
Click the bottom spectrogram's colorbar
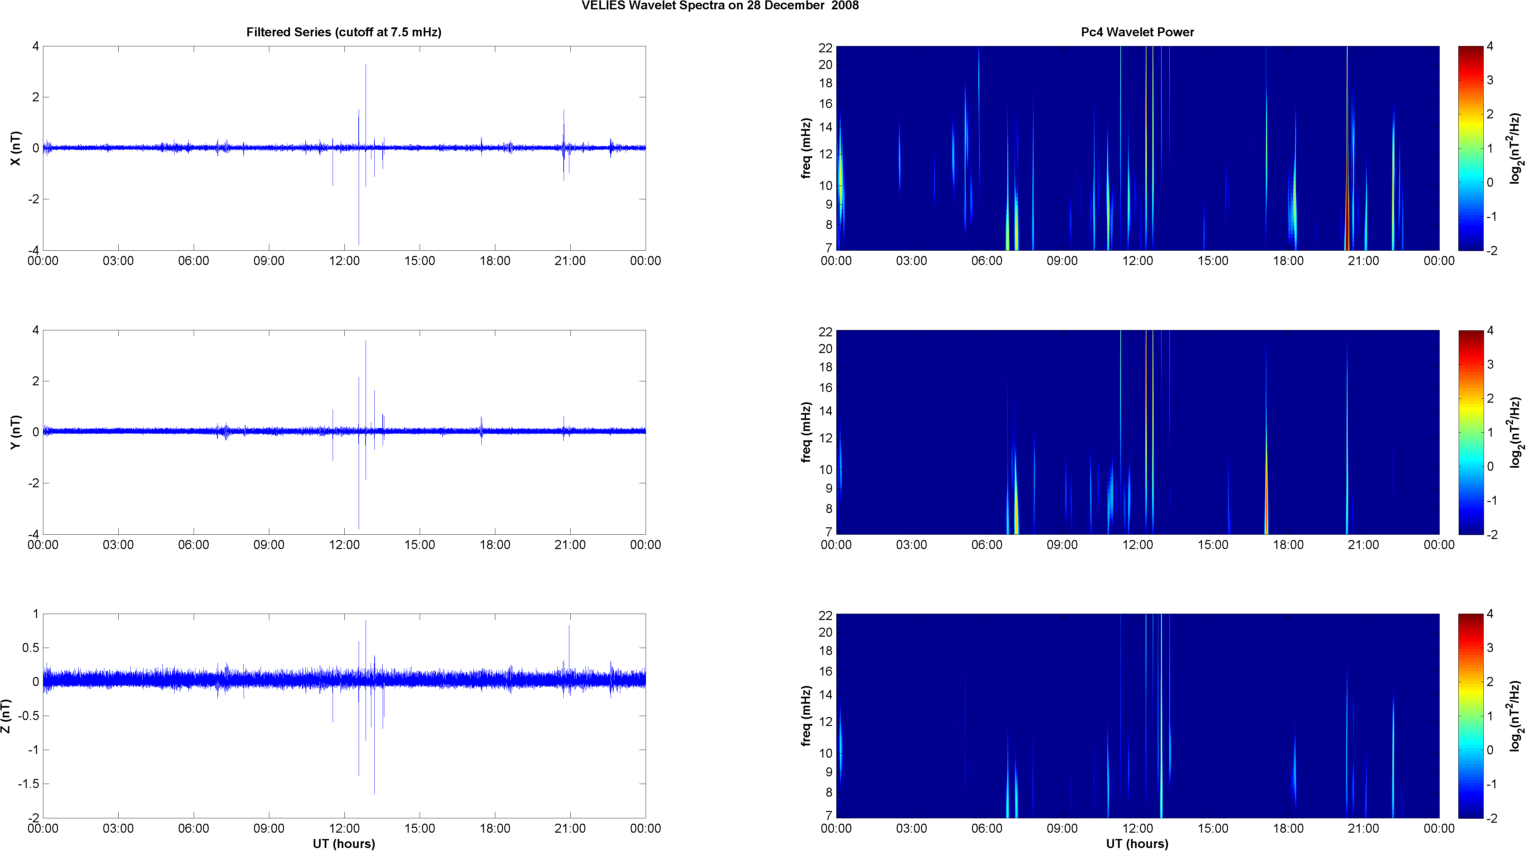tap(1470, 716)
